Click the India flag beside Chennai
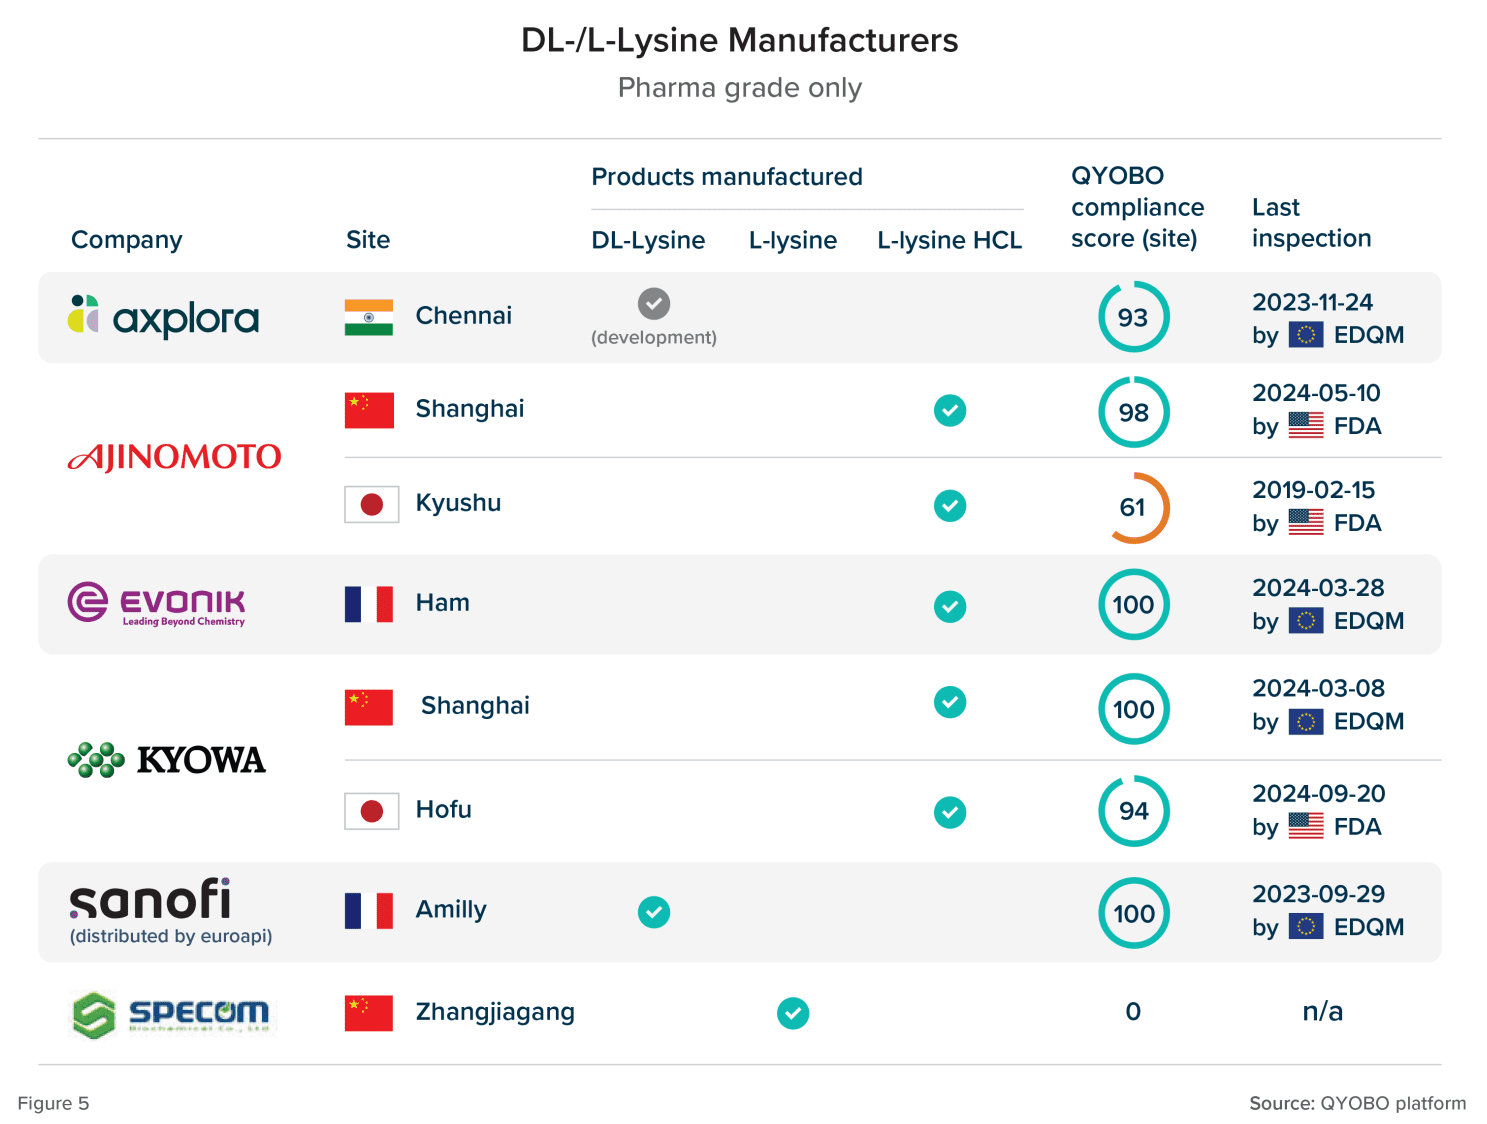Image resolution: width=1487 pixels, height=1124 pixels. [x=369, y=317]
